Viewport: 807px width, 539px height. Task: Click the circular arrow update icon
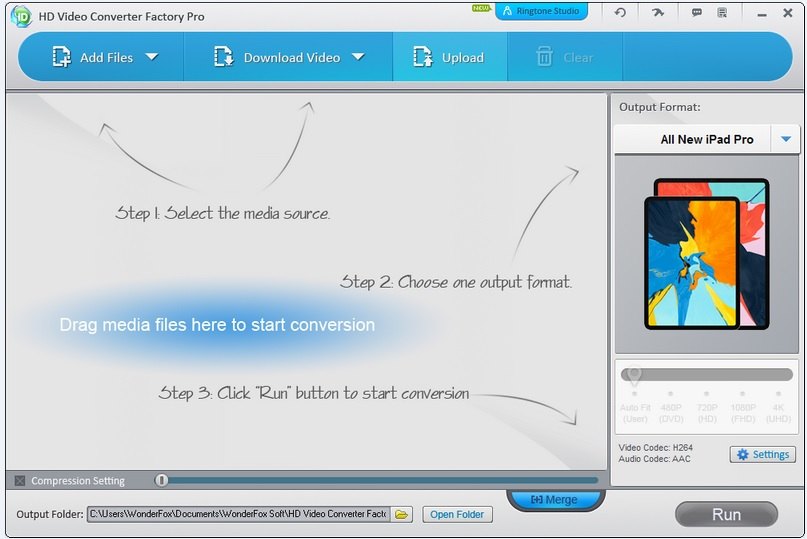pyautogui.click(x=620, y=12)
